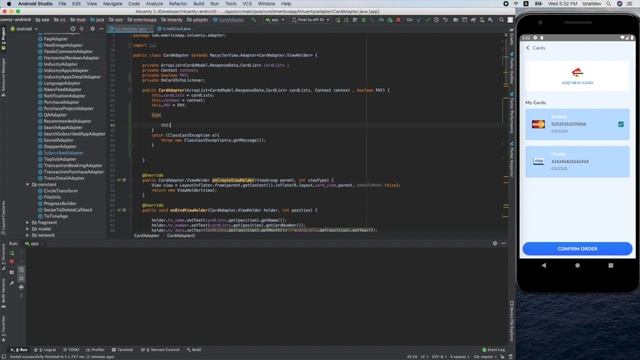
Task: Open the Project panel settings gear
Action: coord(93,29)
